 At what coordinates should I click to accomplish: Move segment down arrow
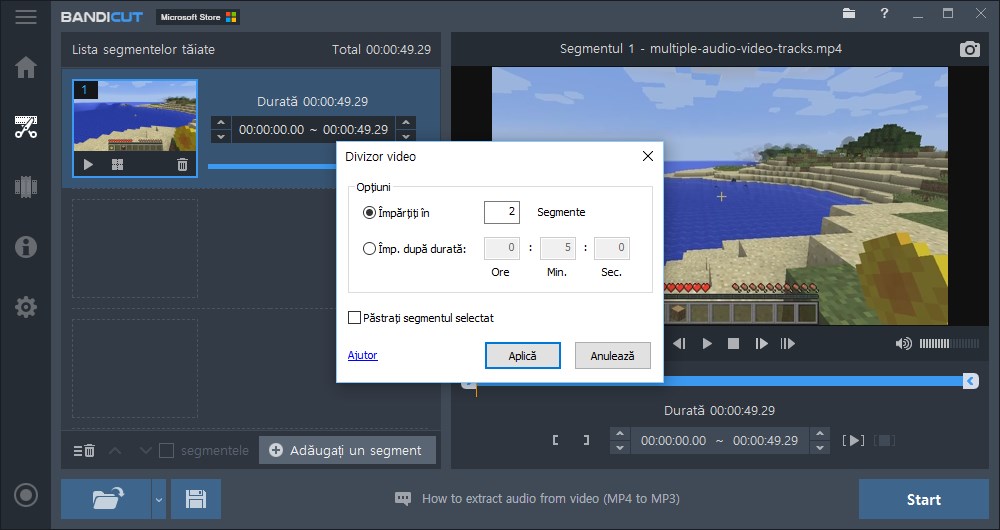(145, 450)
